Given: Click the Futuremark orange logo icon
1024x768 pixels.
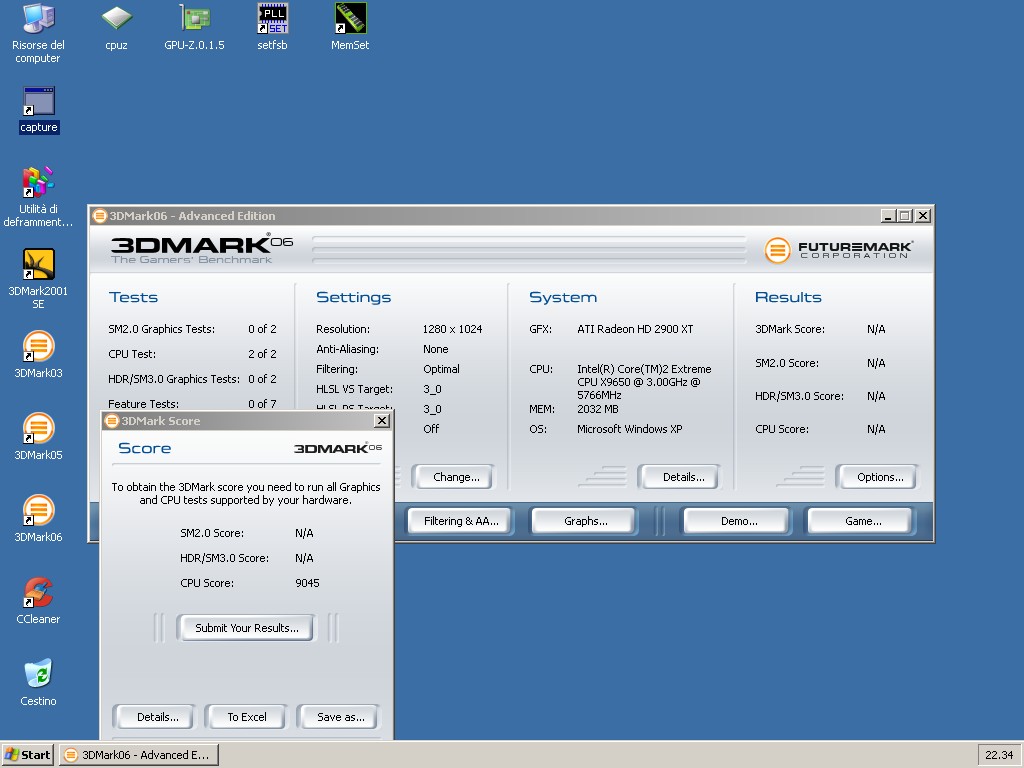Looking at the screenshot, I should click(777, 249).
